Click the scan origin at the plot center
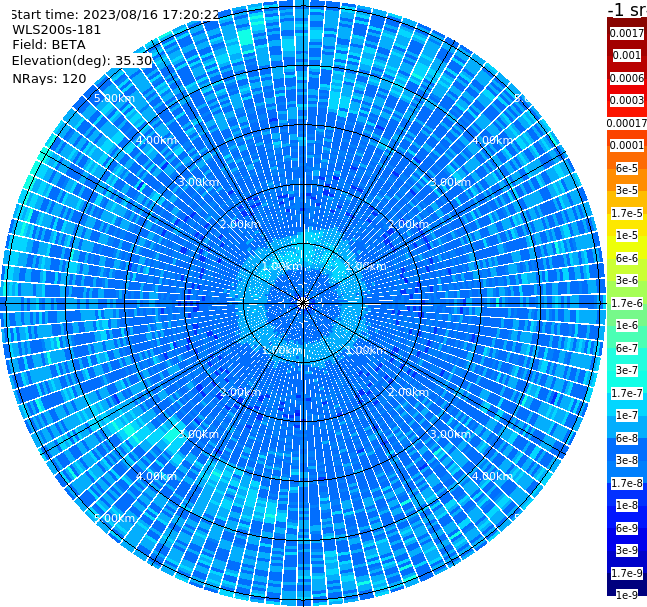This screenshot has width=647, height=607. (x=303, y=304)
